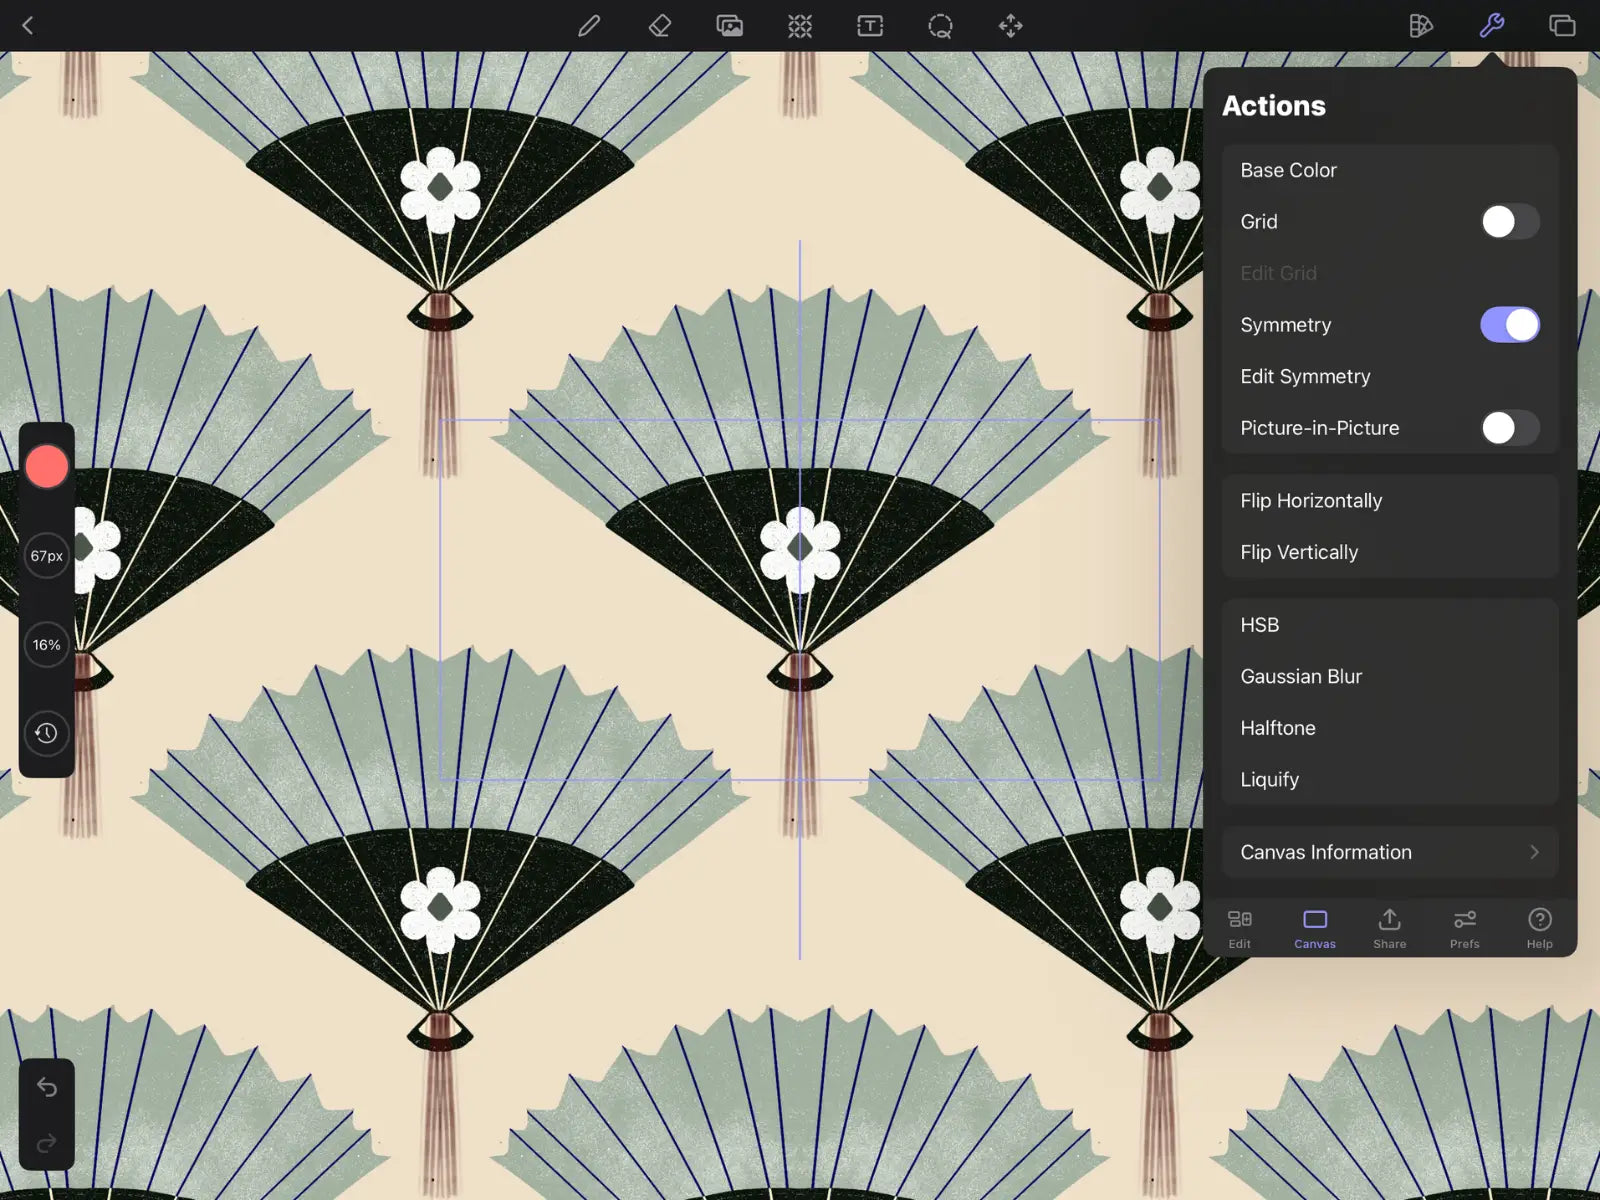Open the Layers panel icon
This screenshot has height=1200, width=1600.
click(1562, 25)
